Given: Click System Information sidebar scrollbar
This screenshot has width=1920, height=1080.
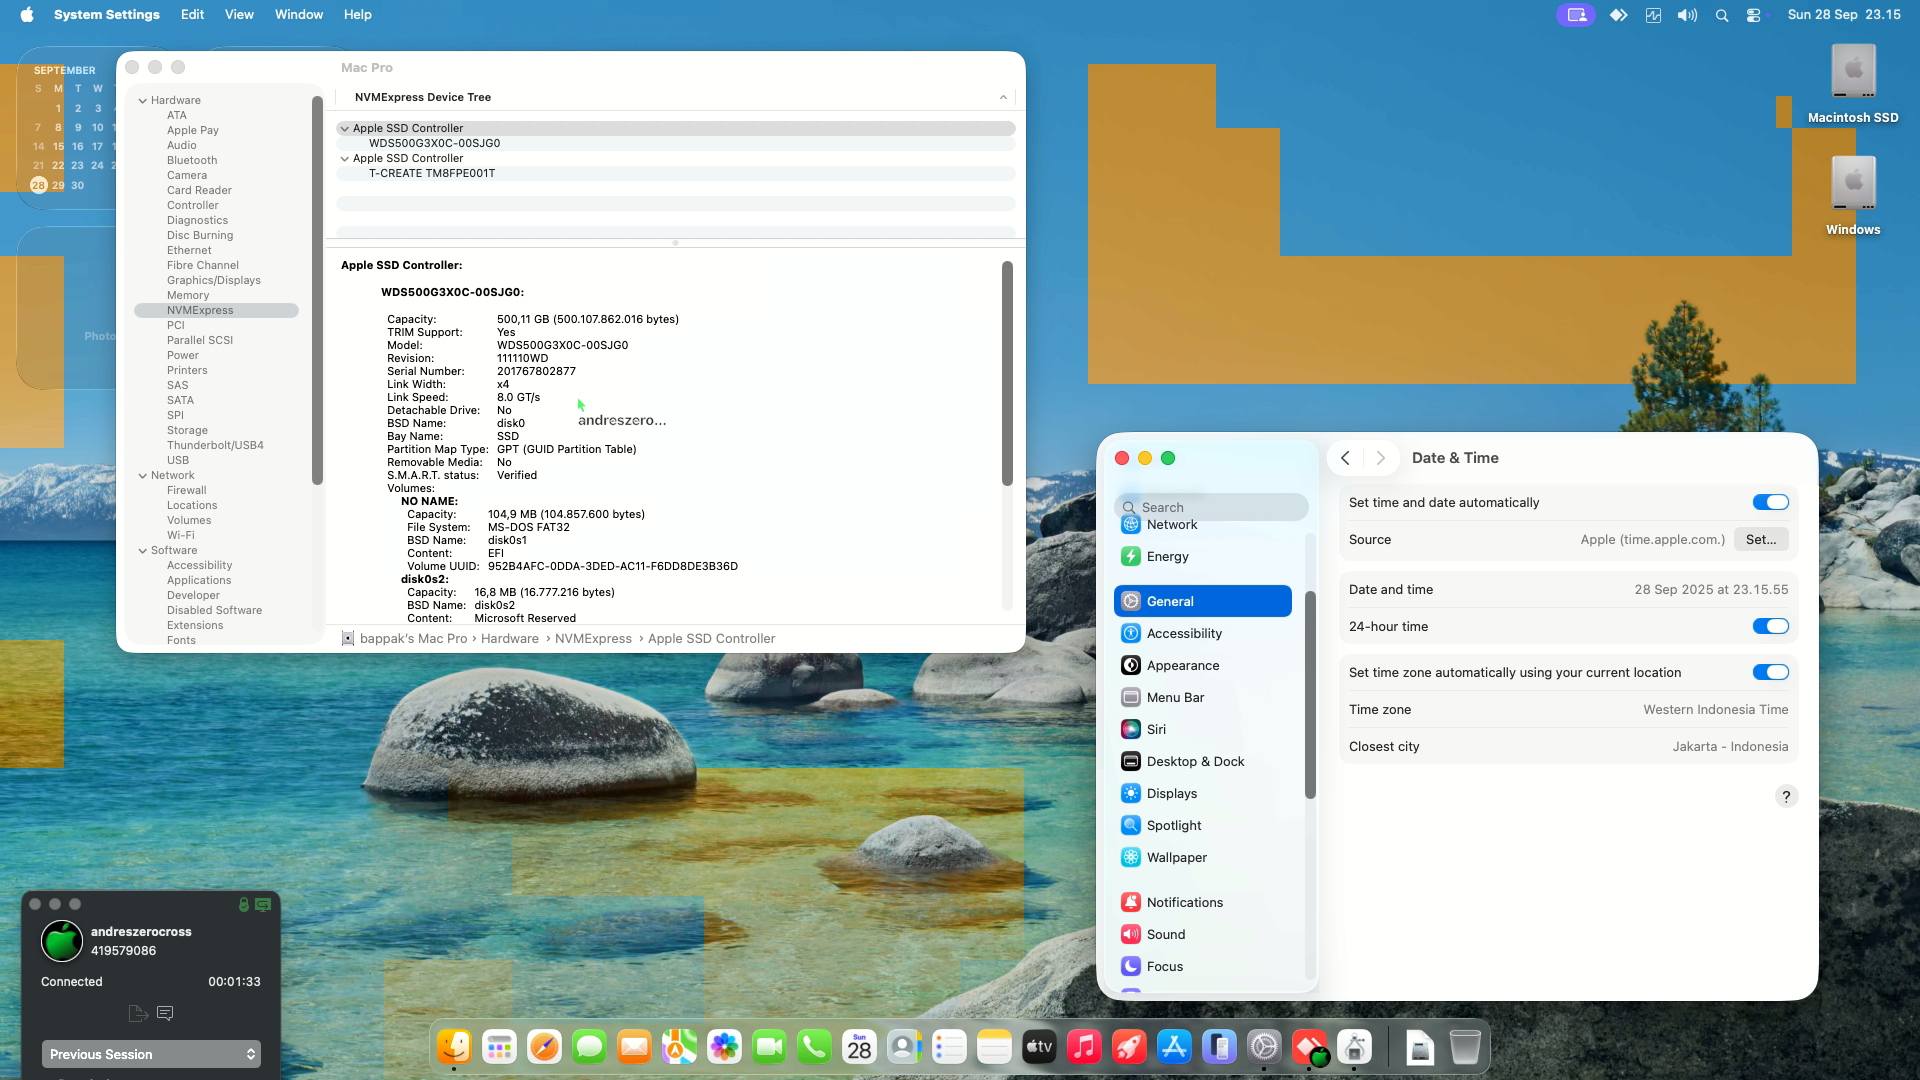Looking at the screenshot, I should coord(317,290).
